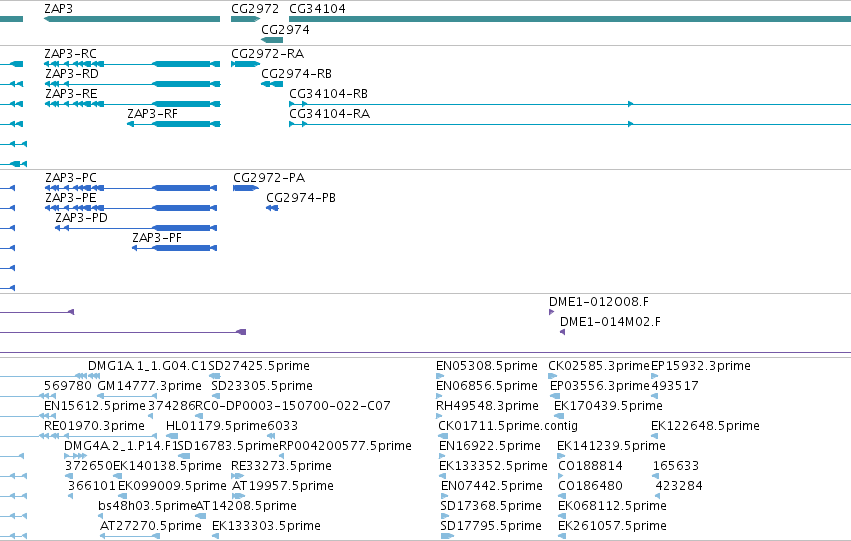Click EST label AT27270.5prime
851x541 pixels.
coord(151,526)
